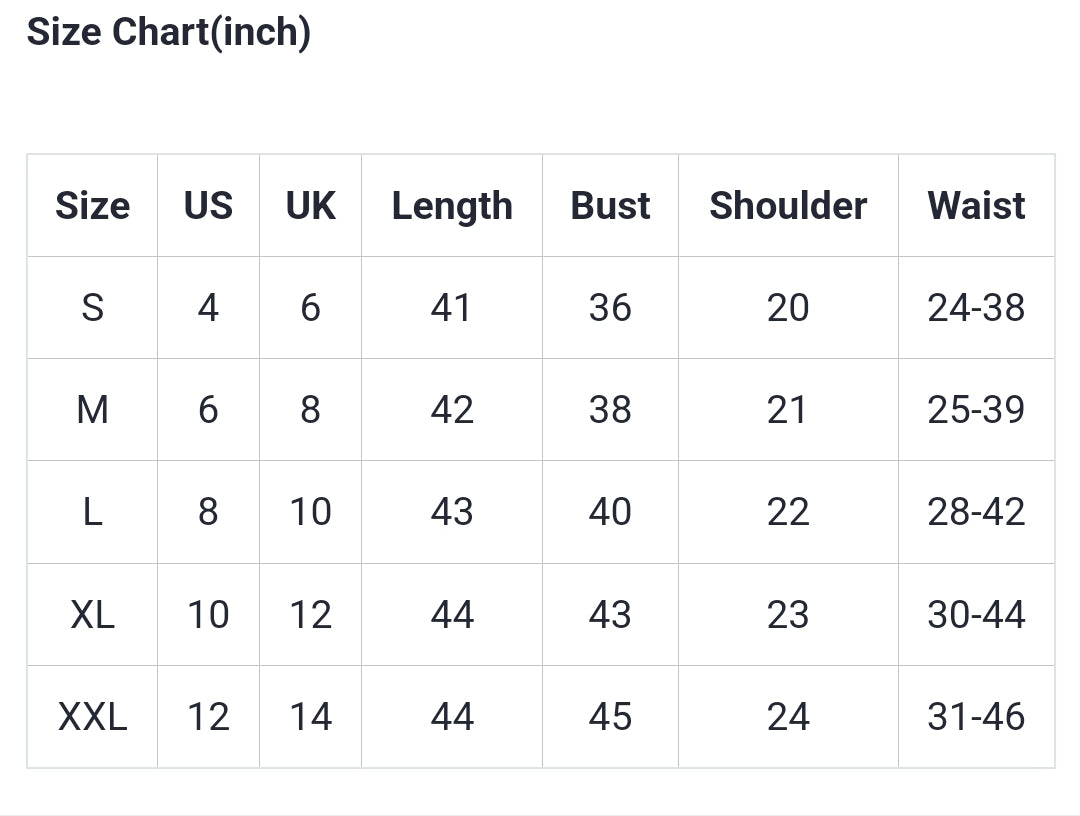Click the Bust column header
This screenshot has height=816, width=1080.
[610, 206]
